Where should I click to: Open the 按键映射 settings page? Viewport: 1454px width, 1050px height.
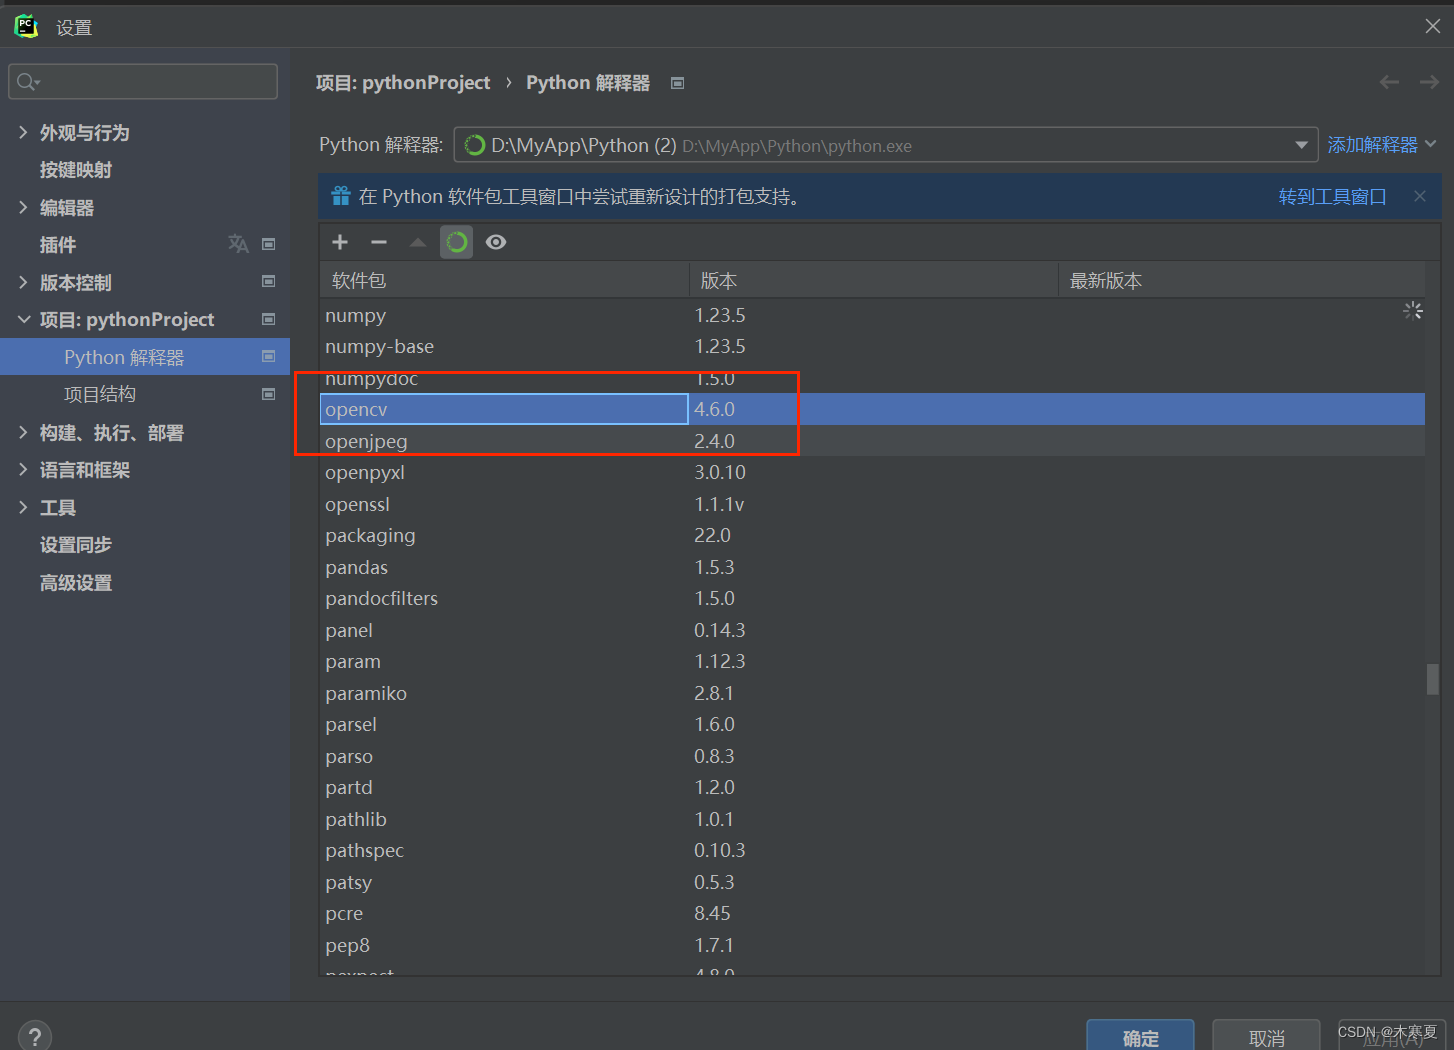(76, 170)
